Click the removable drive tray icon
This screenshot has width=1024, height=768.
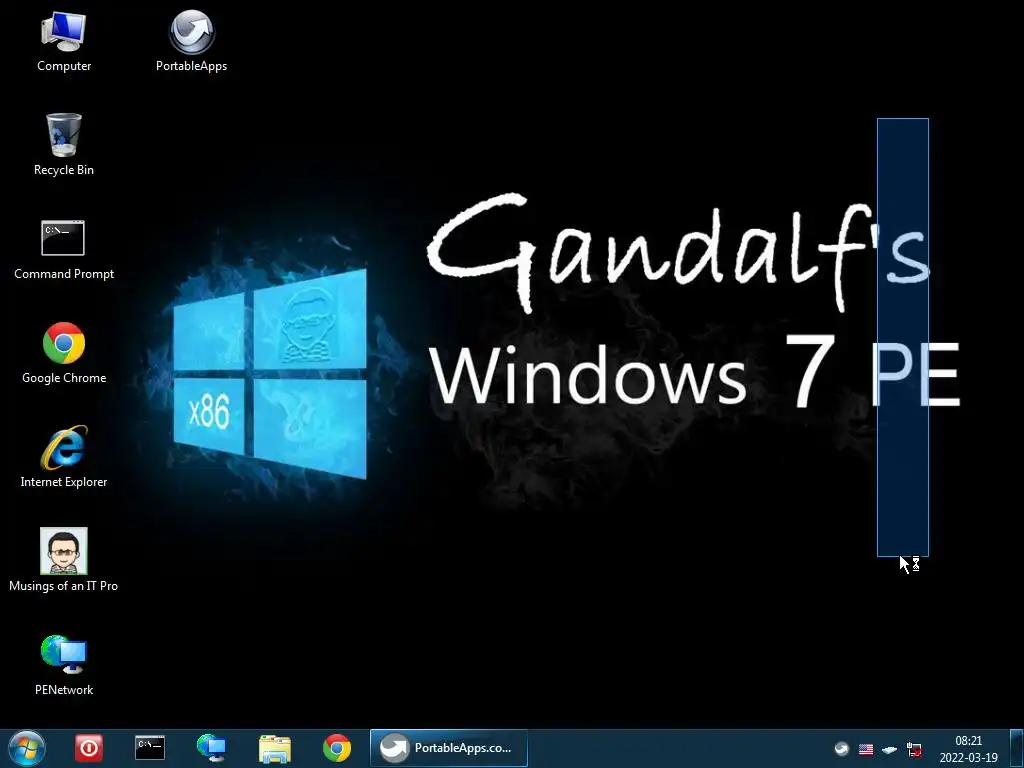(889, 749)
